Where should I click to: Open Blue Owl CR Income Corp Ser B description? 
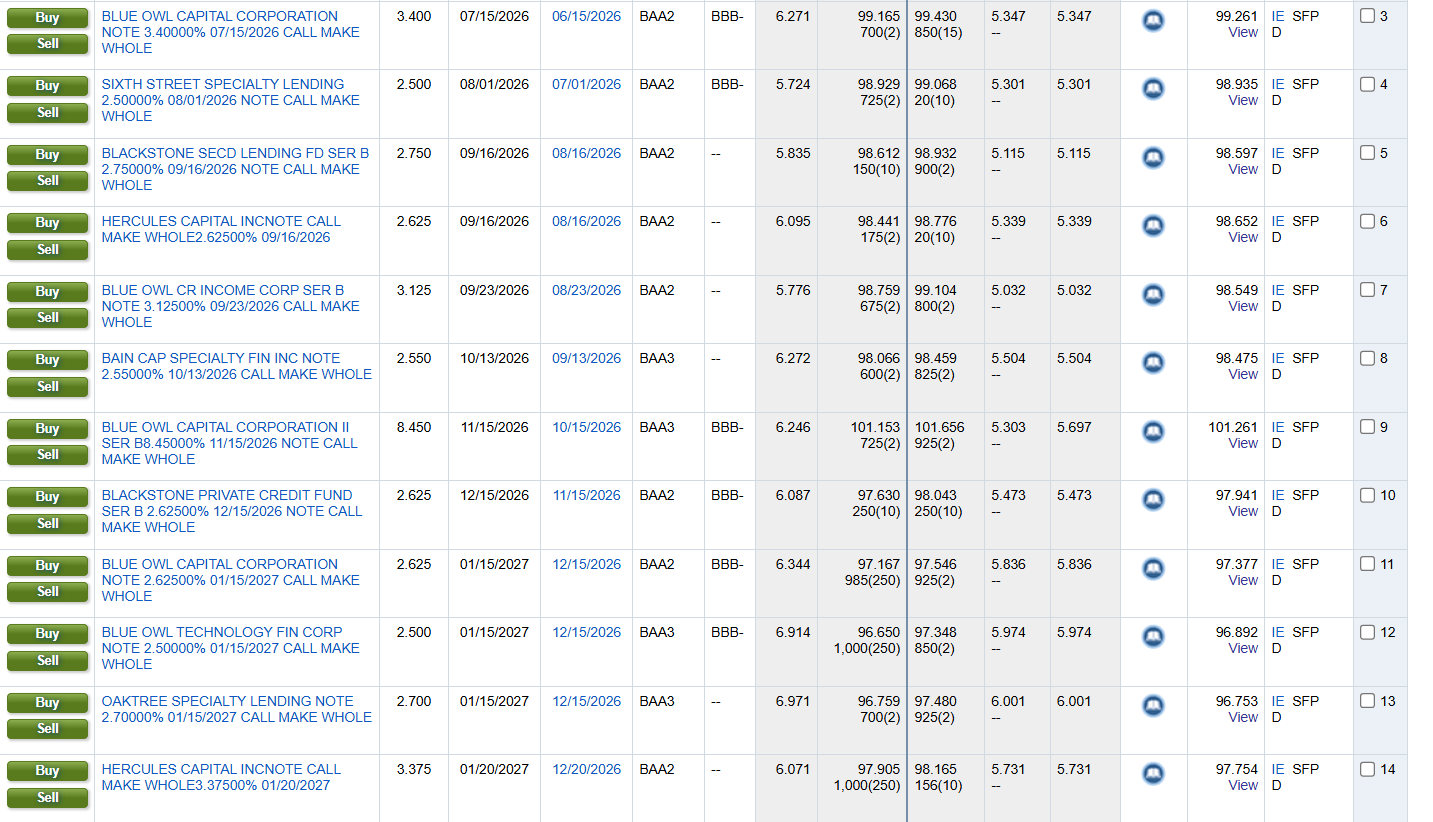(231, 306)
